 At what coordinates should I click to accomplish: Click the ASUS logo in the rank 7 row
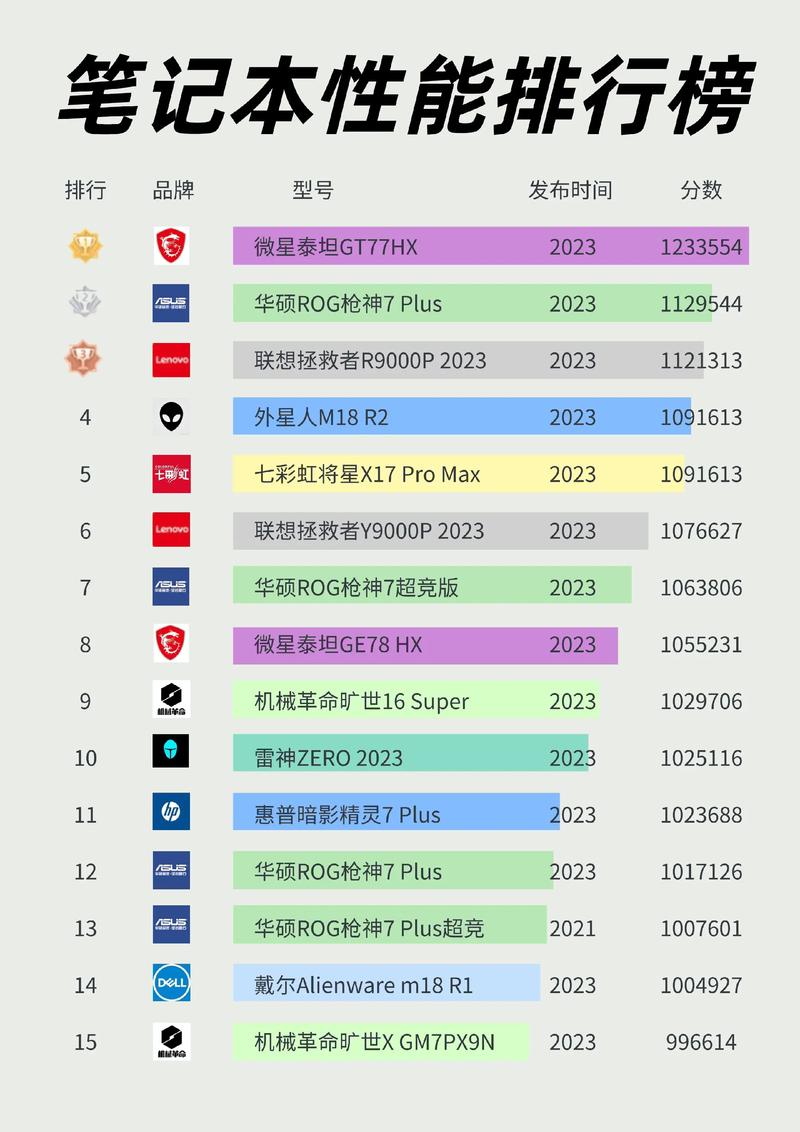tap(171, 586)
